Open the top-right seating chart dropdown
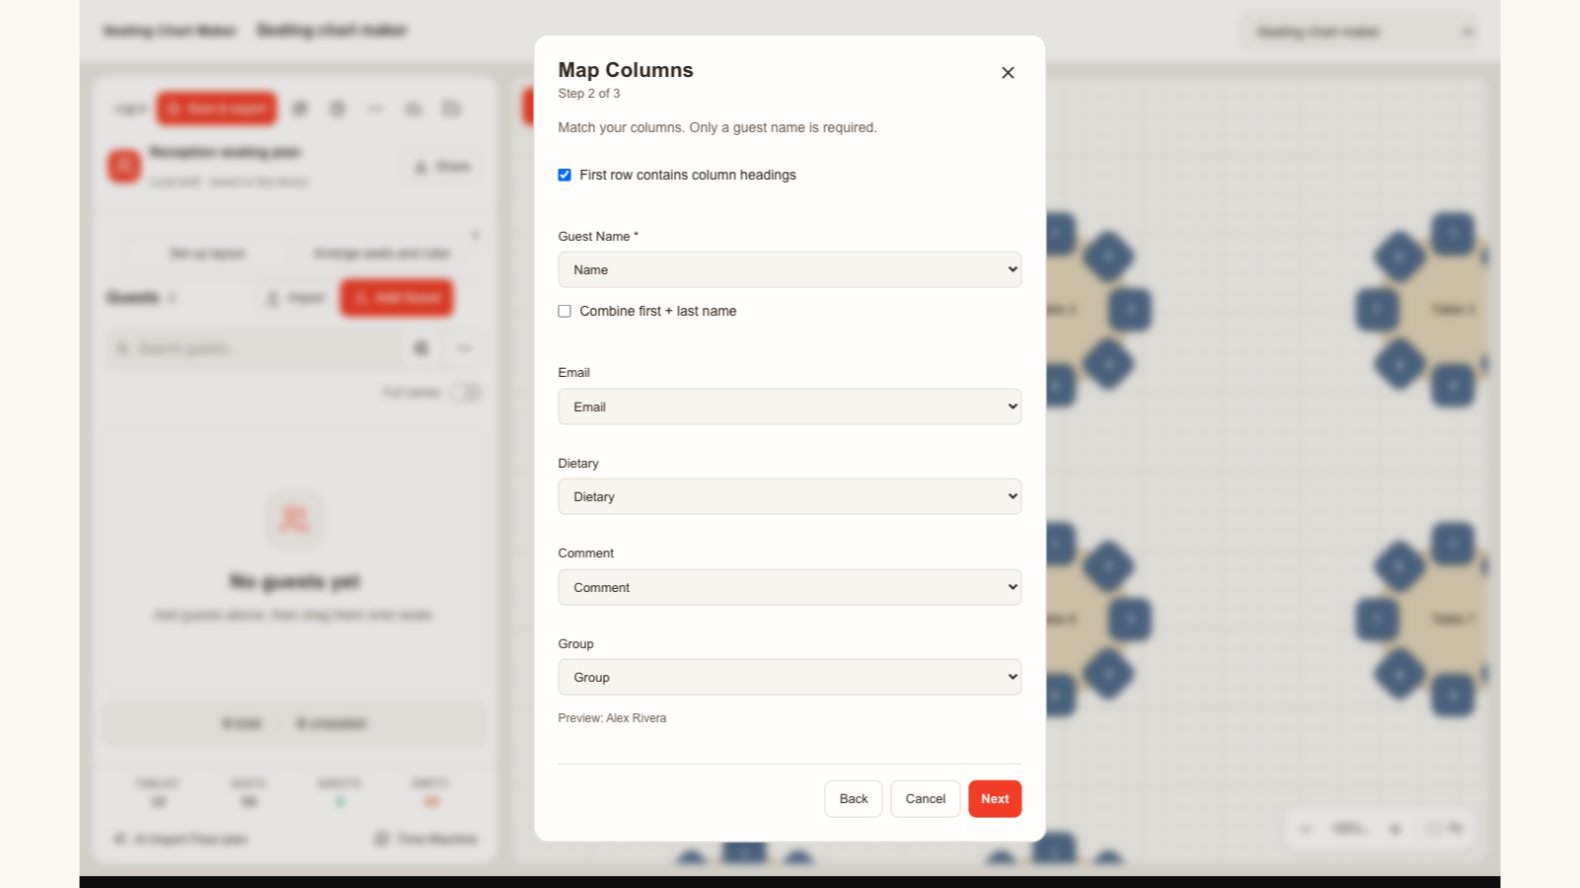The image size is (1580, 888). point(1360,32)
